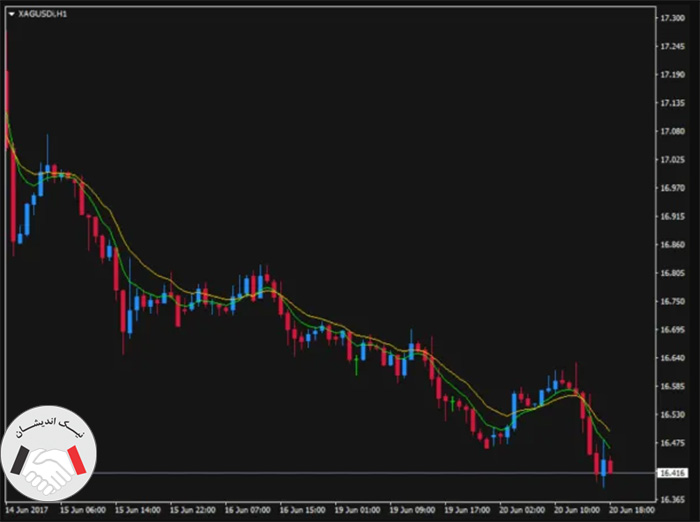The width and height of the screenshot is (700, 522).
Task: Click the 16.365 price axis label
Action: (672, 500)
